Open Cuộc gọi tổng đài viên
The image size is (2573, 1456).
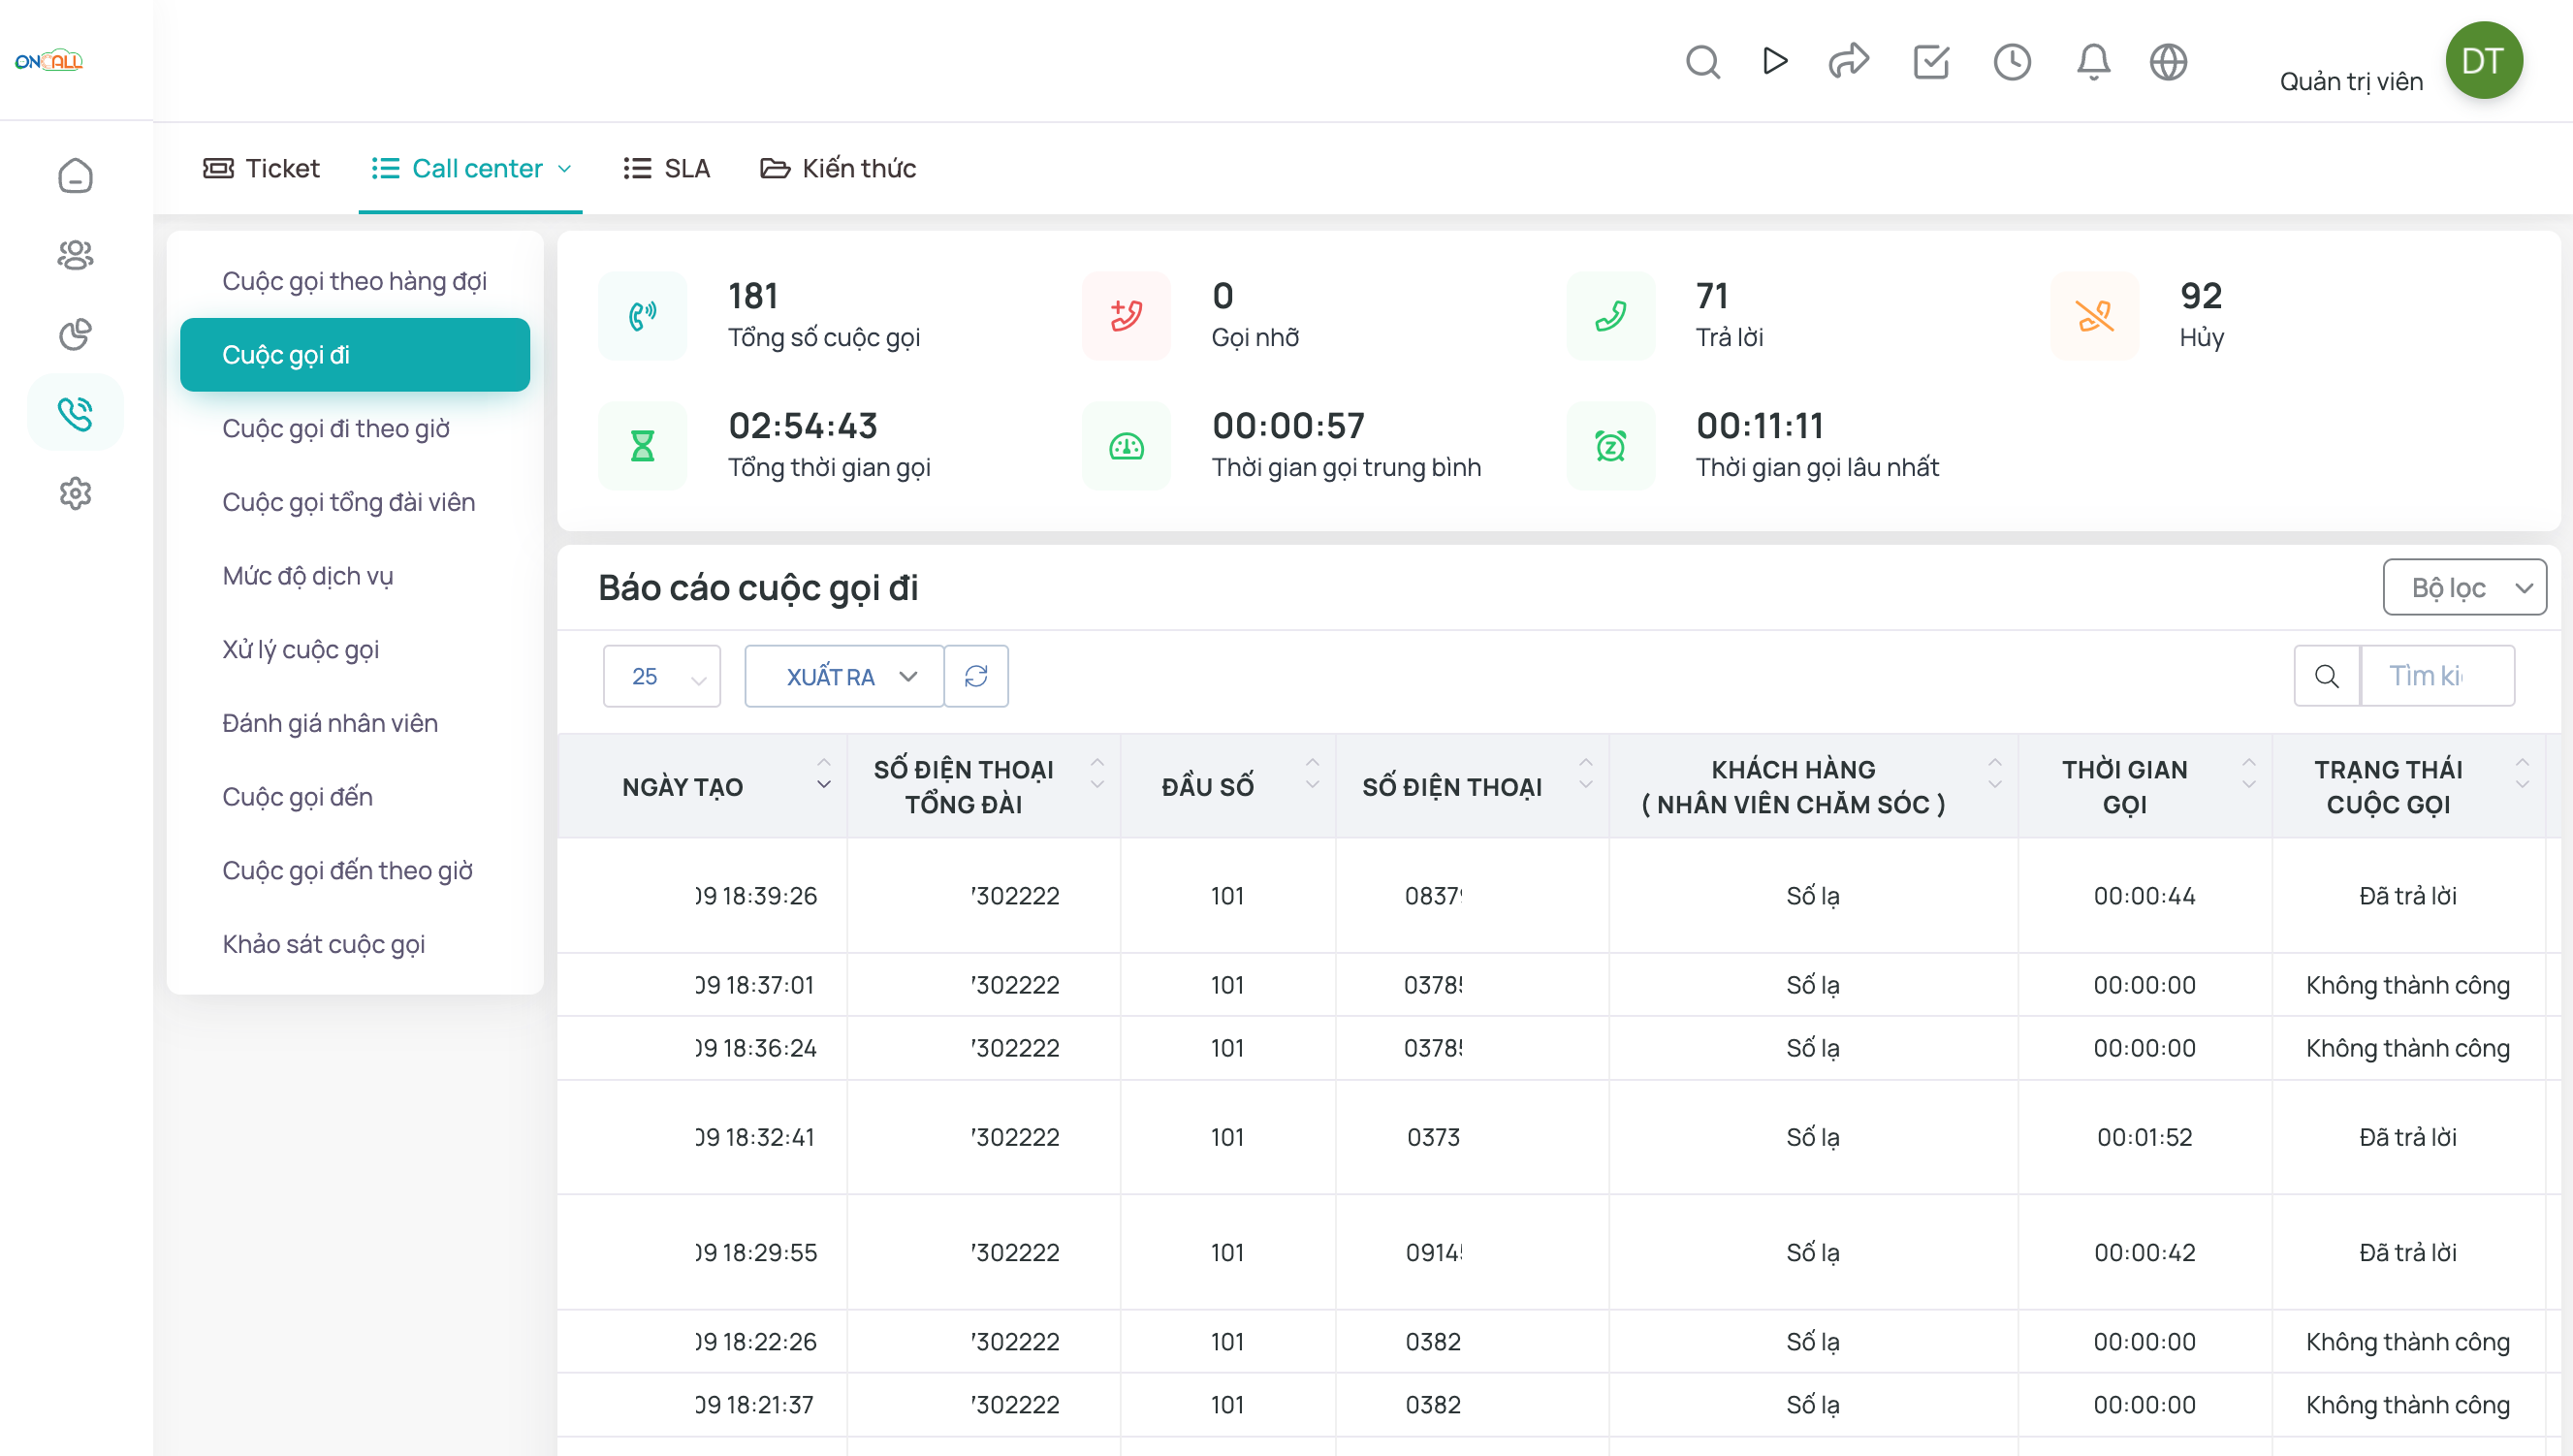point(354,502)
